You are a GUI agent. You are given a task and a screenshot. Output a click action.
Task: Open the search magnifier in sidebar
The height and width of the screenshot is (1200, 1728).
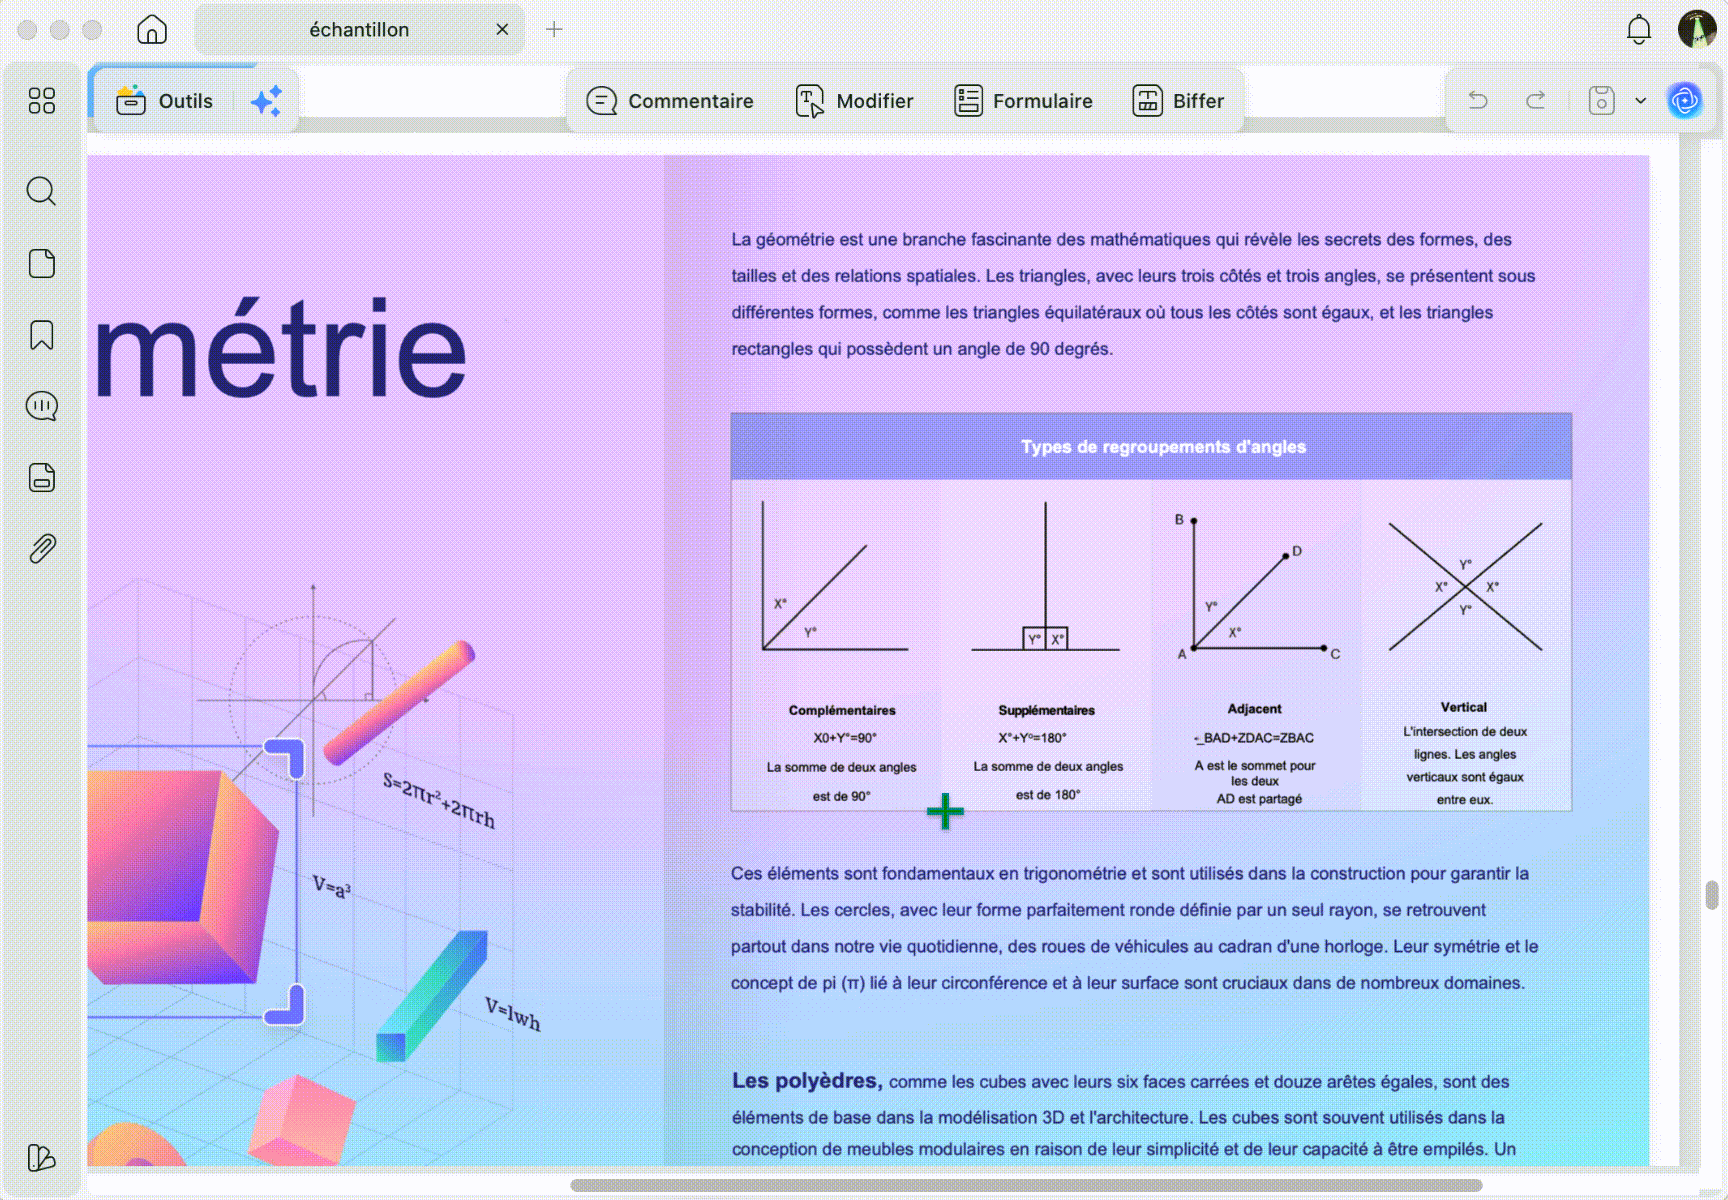[41, 191]
